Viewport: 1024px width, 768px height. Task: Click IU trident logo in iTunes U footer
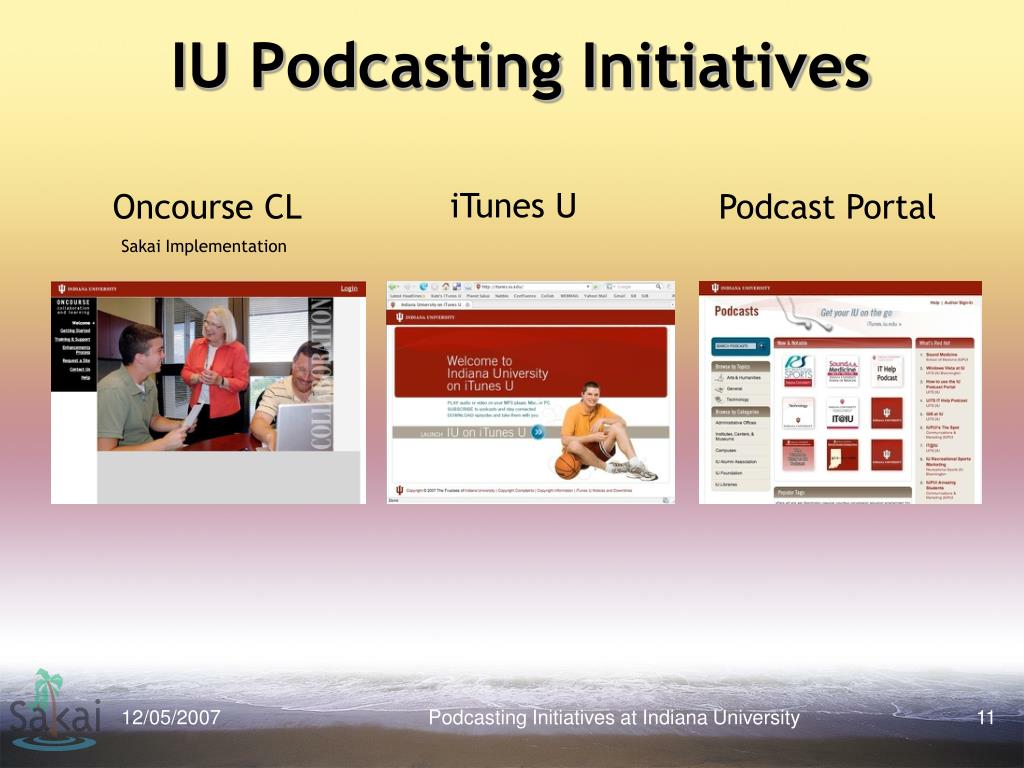399,490
